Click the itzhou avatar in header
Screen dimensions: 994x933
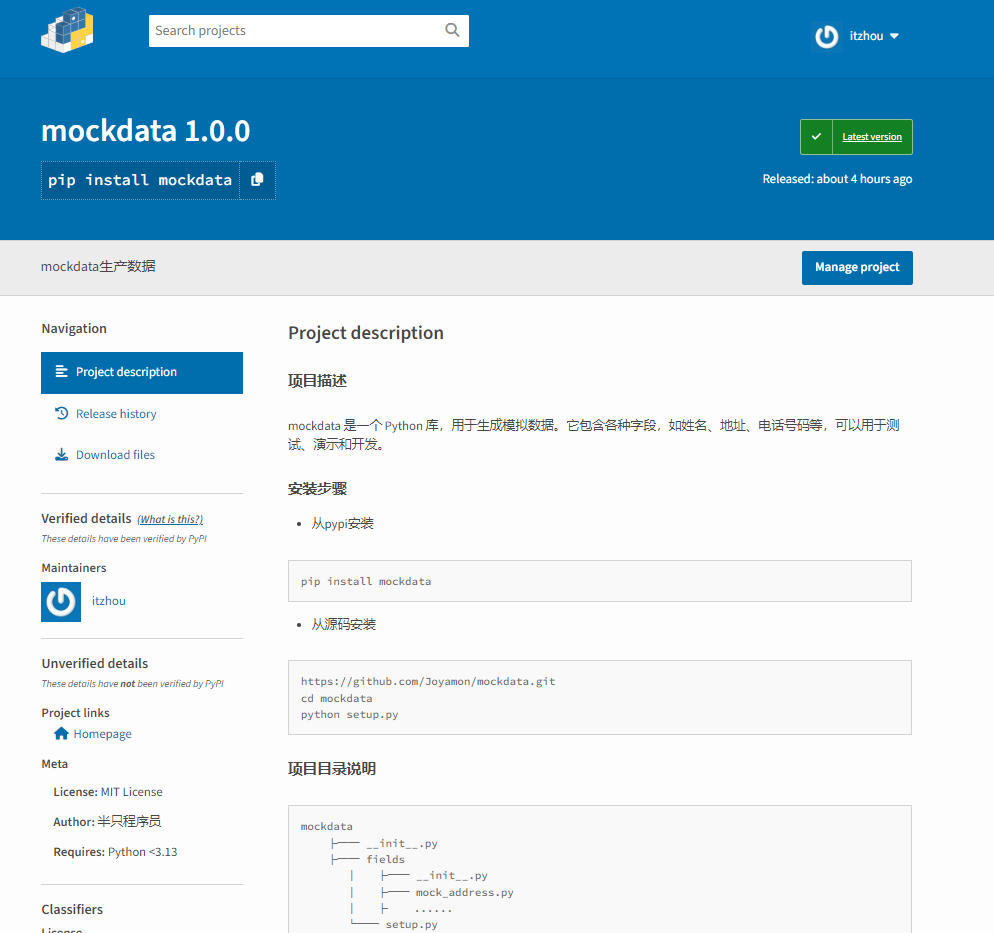click(x=827, y=36)
